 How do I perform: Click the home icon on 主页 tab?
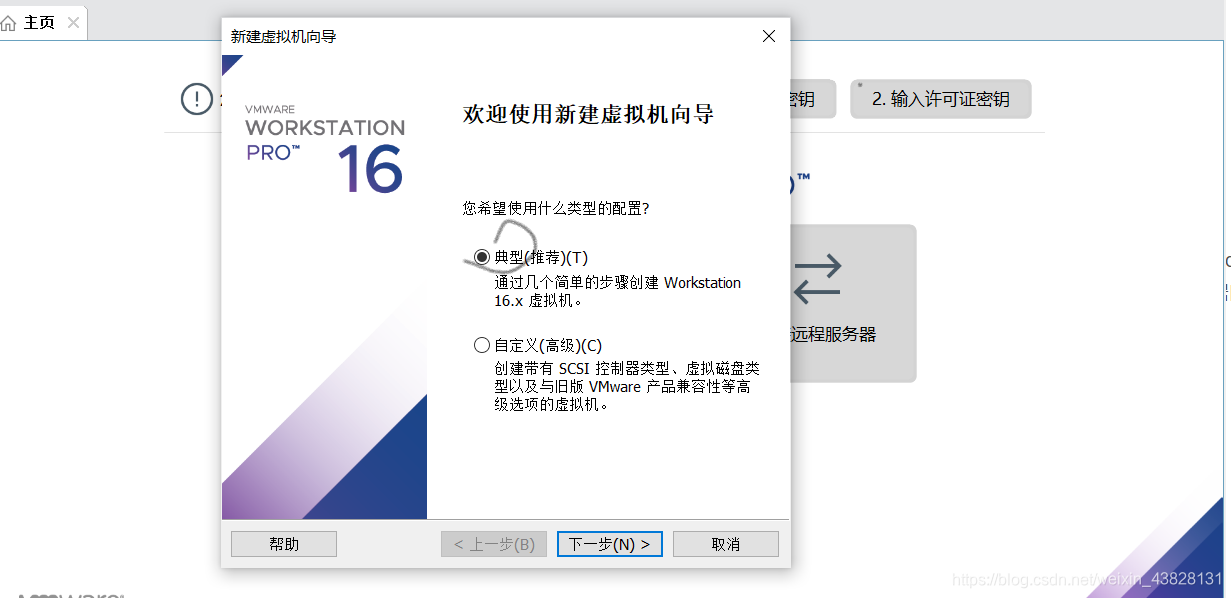pyautogui.click(x=9, y=23)
